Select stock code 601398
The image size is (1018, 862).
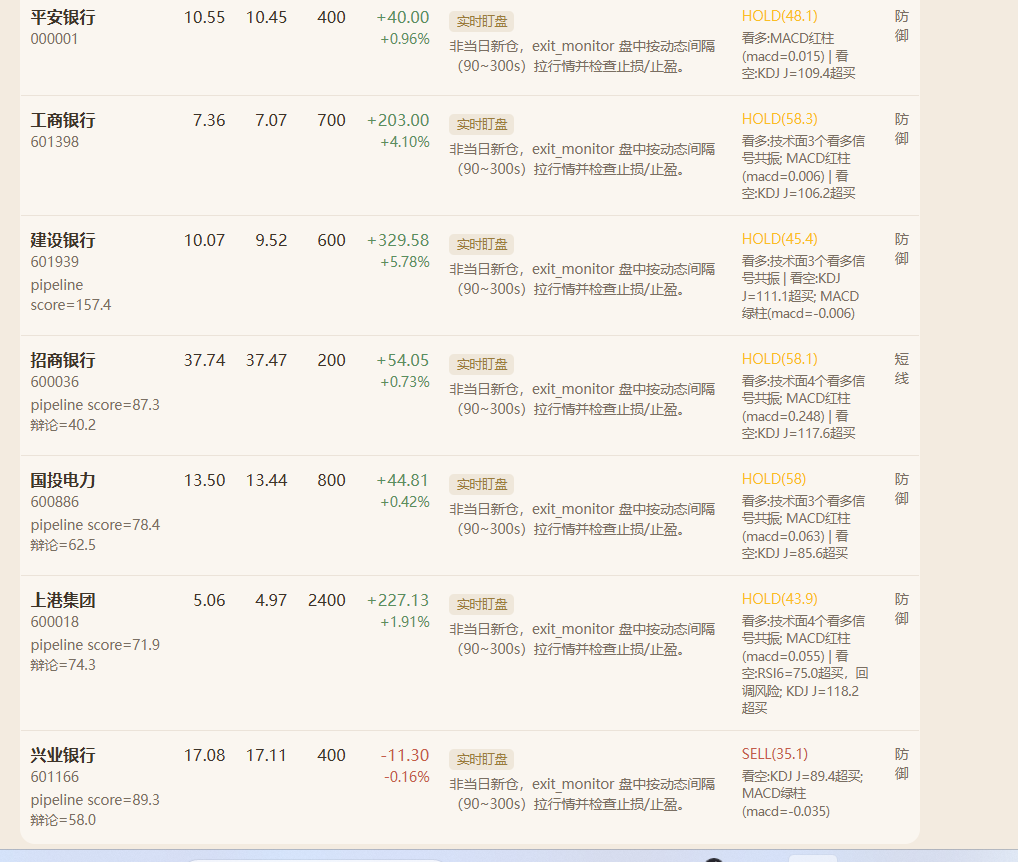click(55, 142)
